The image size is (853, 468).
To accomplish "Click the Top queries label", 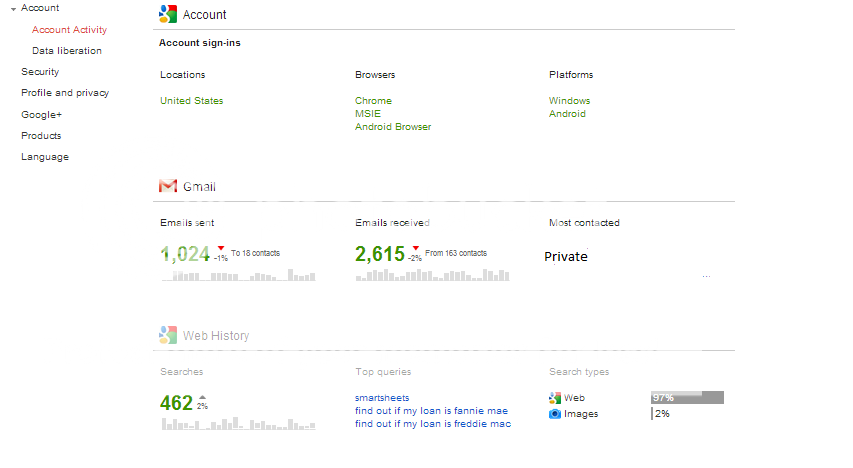I will point(383,372).
